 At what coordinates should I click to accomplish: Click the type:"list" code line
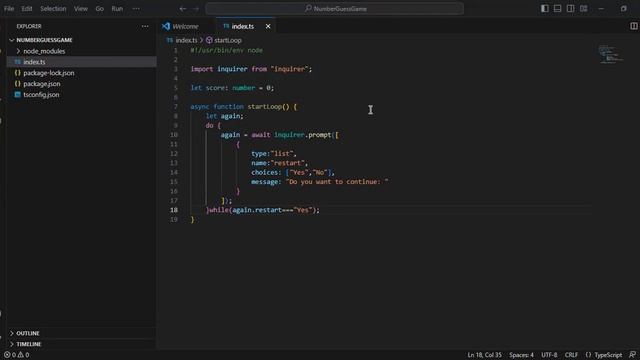(274, 153)
